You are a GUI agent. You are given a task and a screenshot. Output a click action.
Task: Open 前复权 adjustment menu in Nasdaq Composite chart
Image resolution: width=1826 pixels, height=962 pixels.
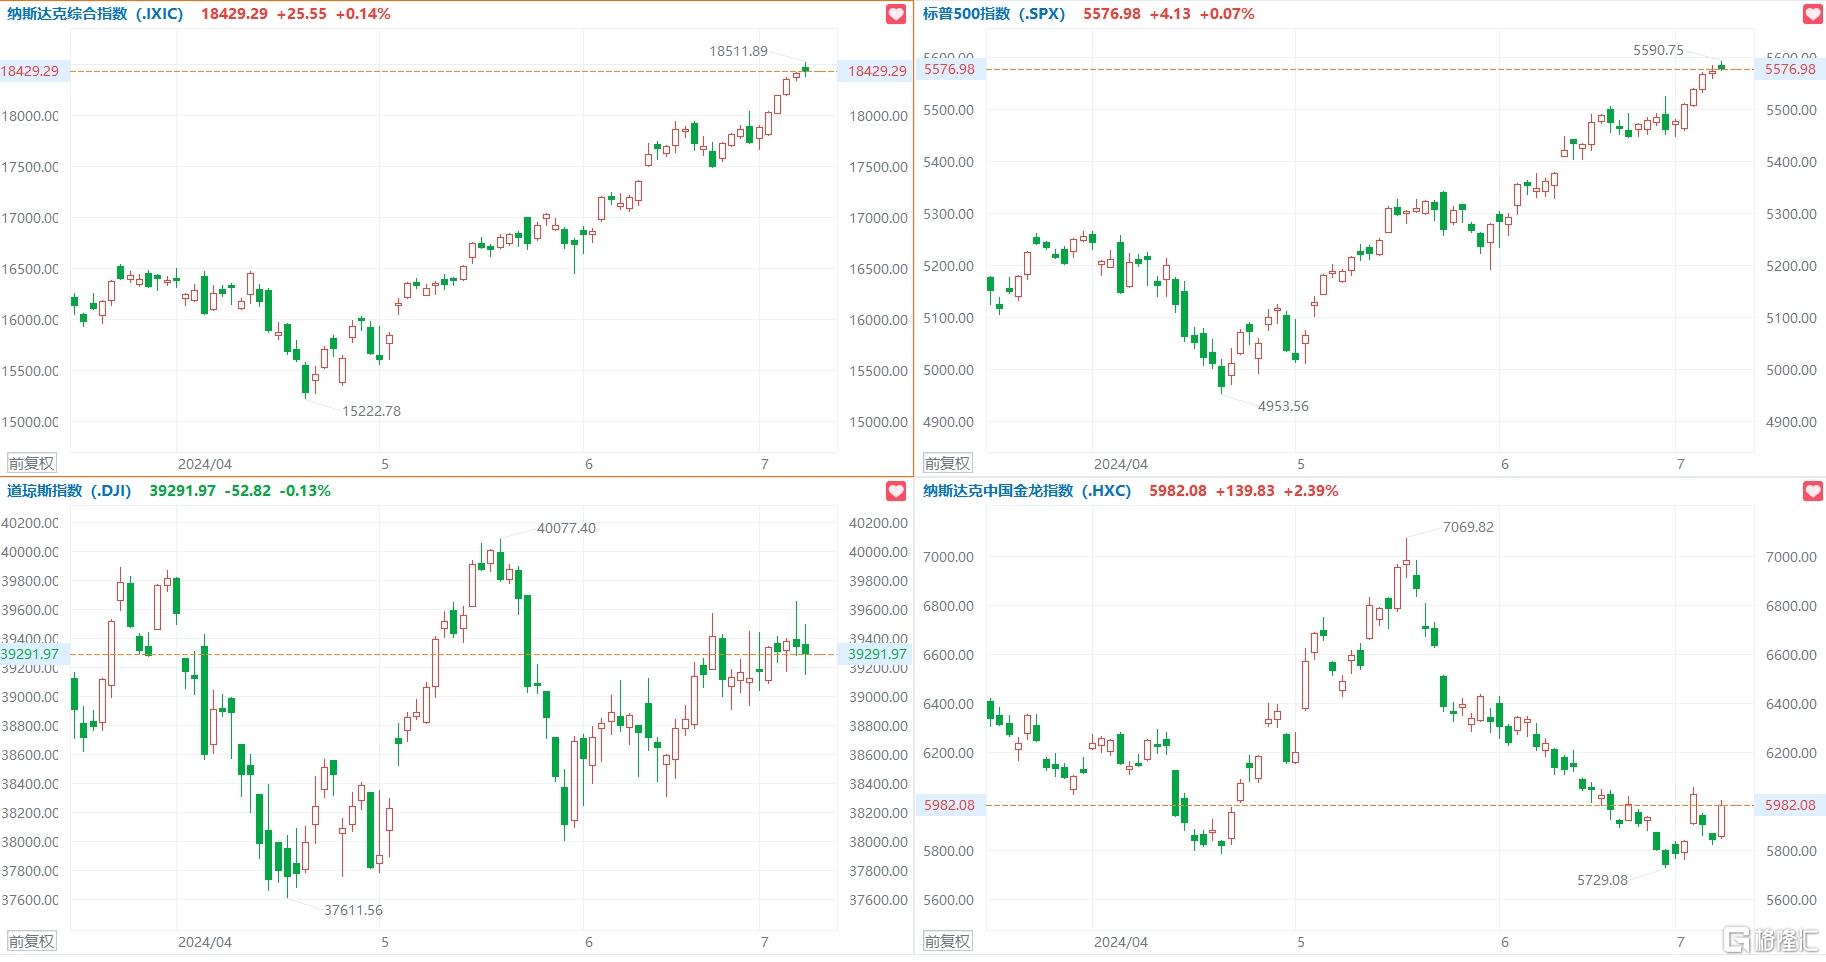tap(32, 464)
